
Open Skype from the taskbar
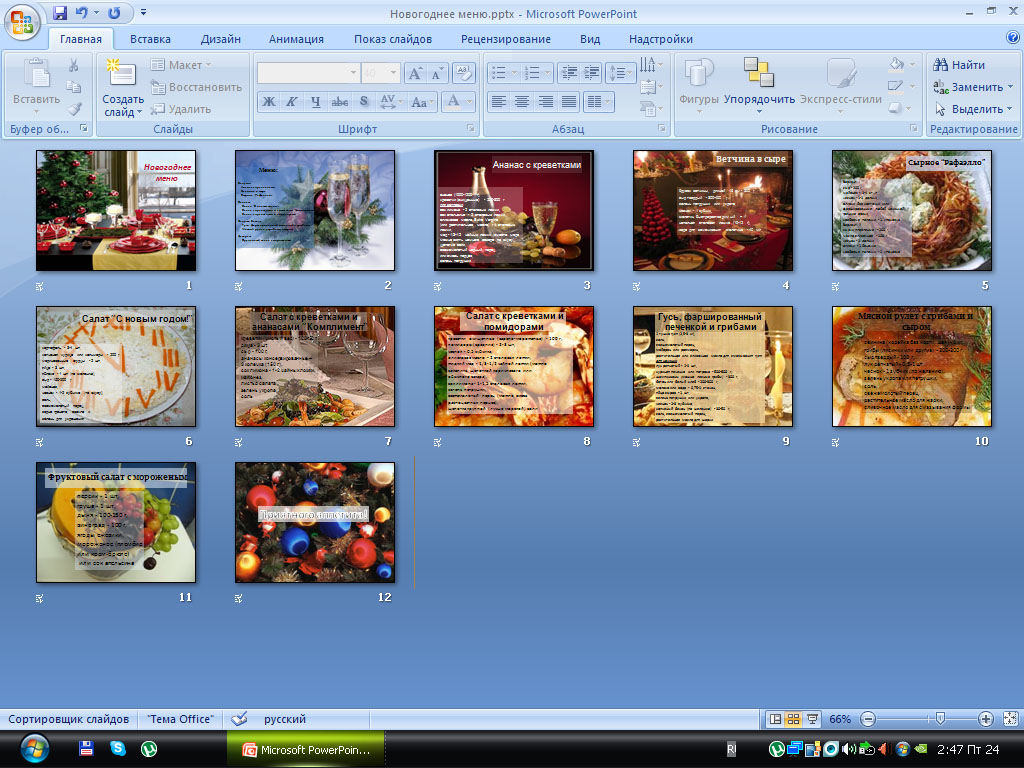click(x=118, y=748)
